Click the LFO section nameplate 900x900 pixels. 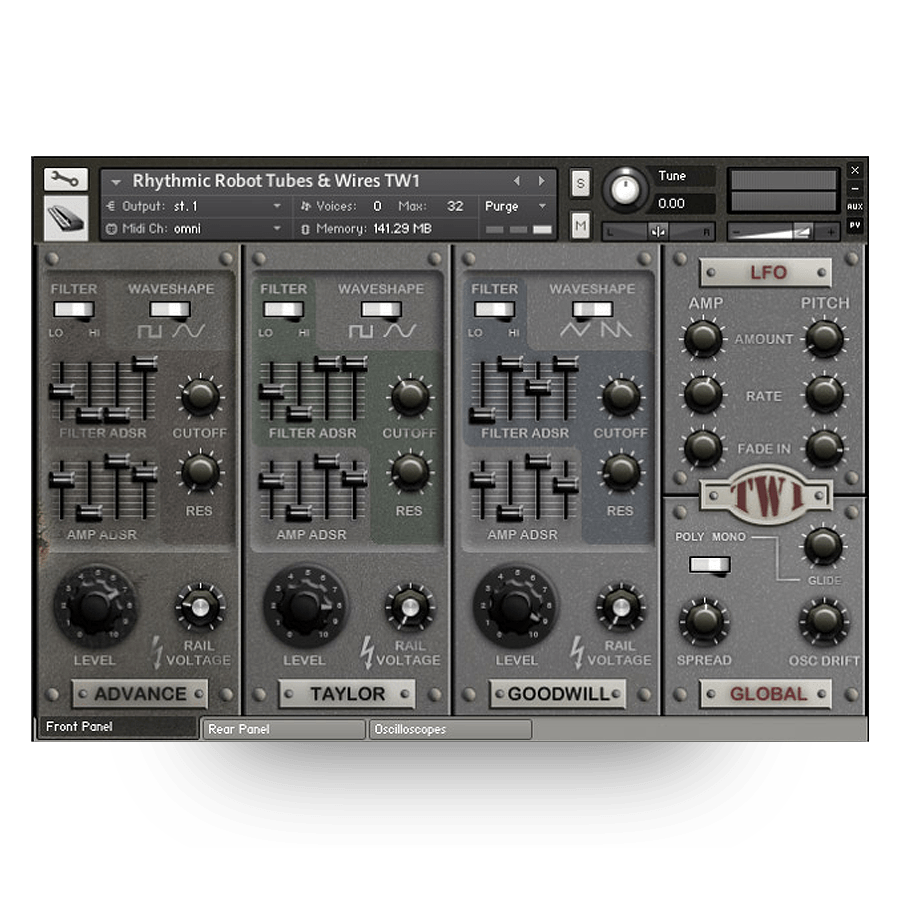766,273
